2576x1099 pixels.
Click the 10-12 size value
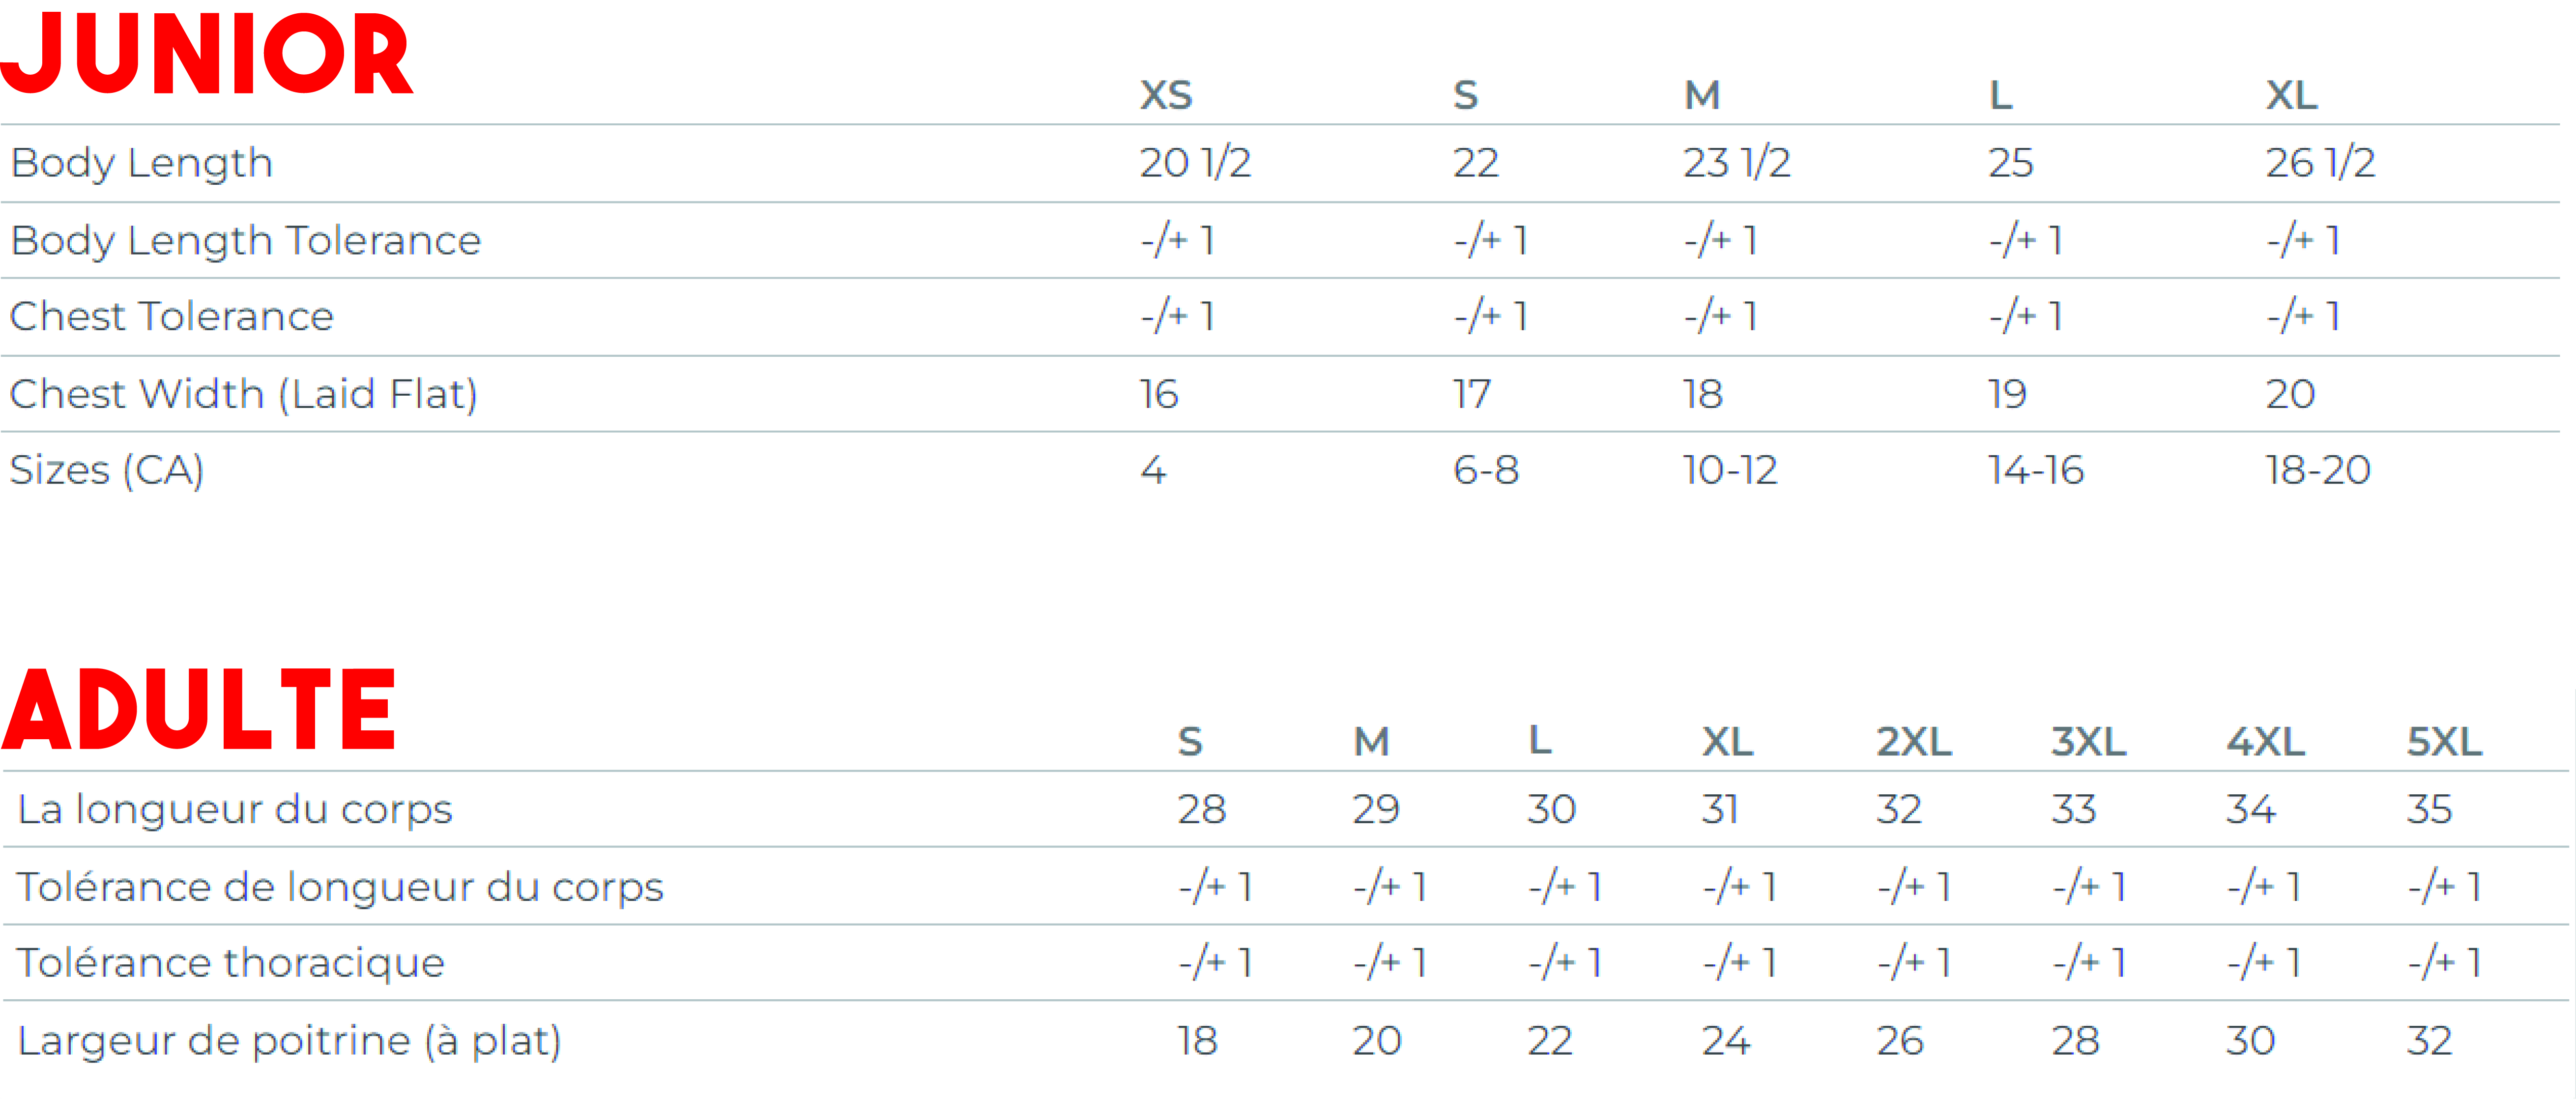1730,470
